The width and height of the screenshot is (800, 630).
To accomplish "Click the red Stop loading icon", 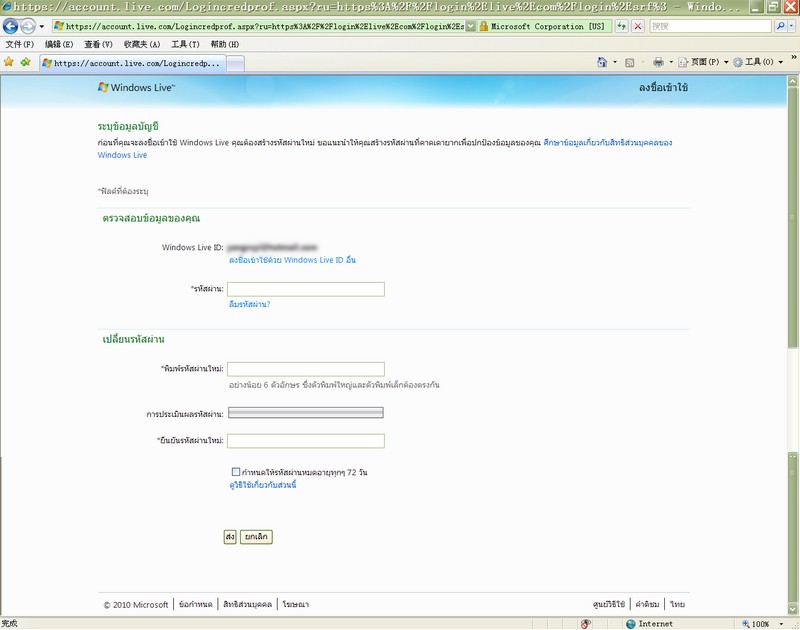I will (638, 26).
